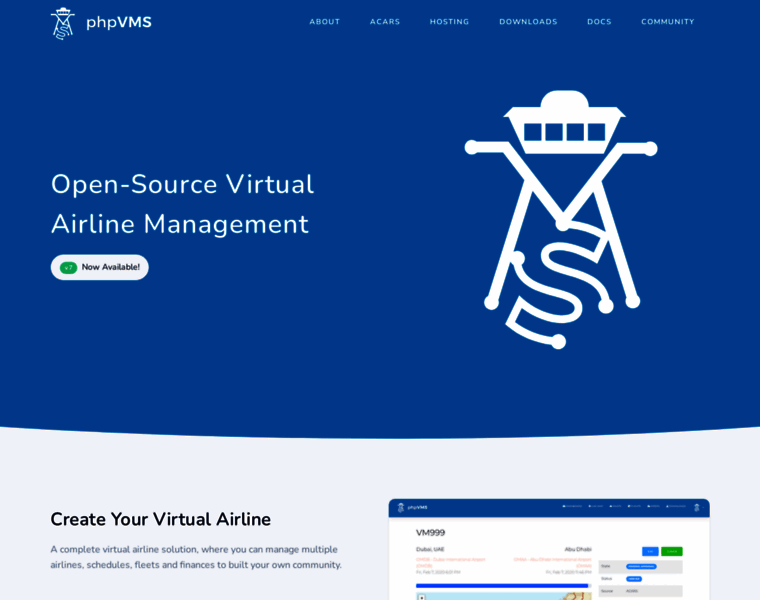This screenshot has width=760, height=600.
Task: Click the green button in flight screenshot
Action: pos(672,552)
